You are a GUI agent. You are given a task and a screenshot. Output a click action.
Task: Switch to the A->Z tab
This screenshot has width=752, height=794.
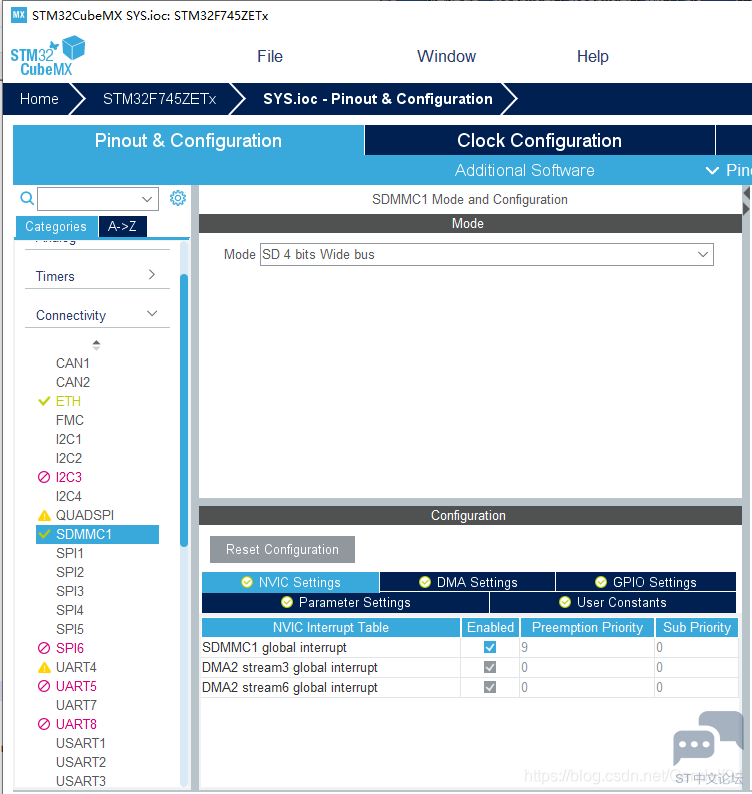pos(123,226)
